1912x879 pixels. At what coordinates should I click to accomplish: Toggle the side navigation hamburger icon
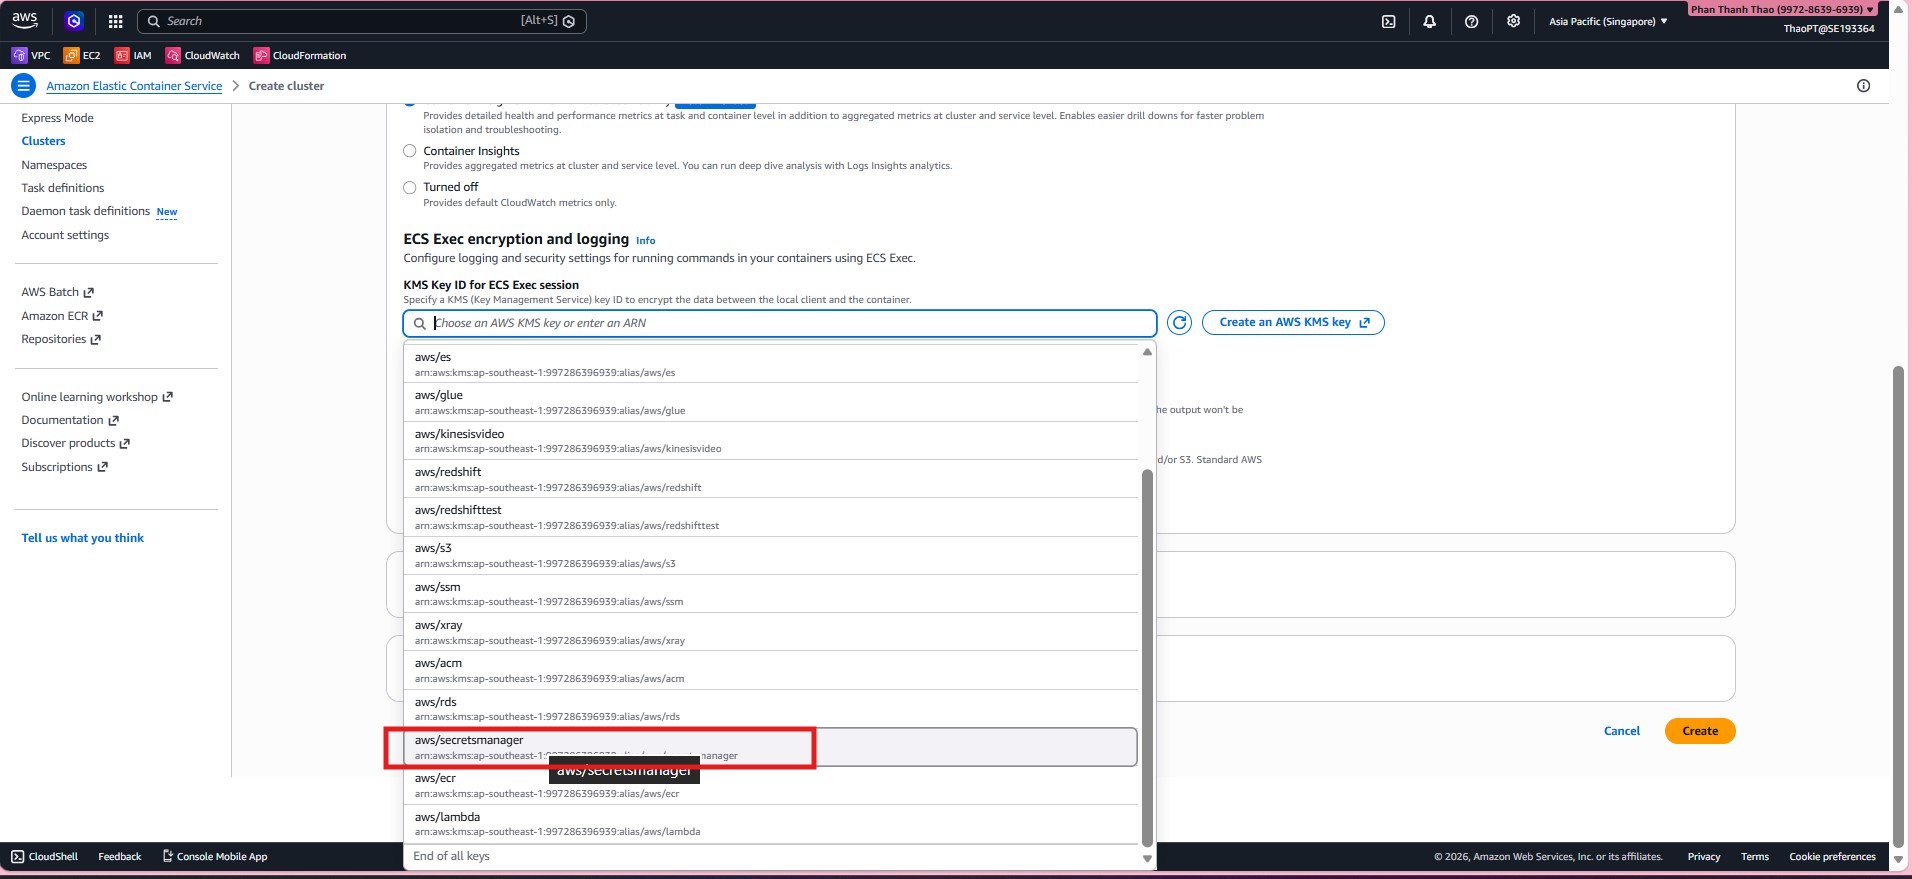23,86
